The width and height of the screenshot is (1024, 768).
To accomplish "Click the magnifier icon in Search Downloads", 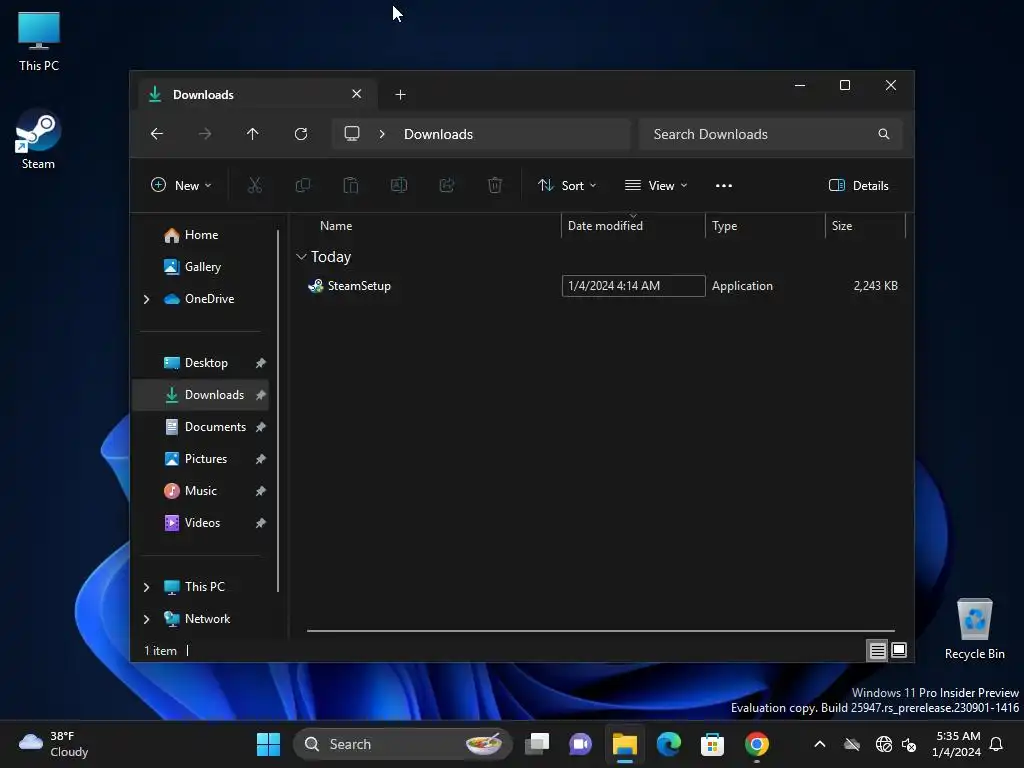I will tap(884, 134).
